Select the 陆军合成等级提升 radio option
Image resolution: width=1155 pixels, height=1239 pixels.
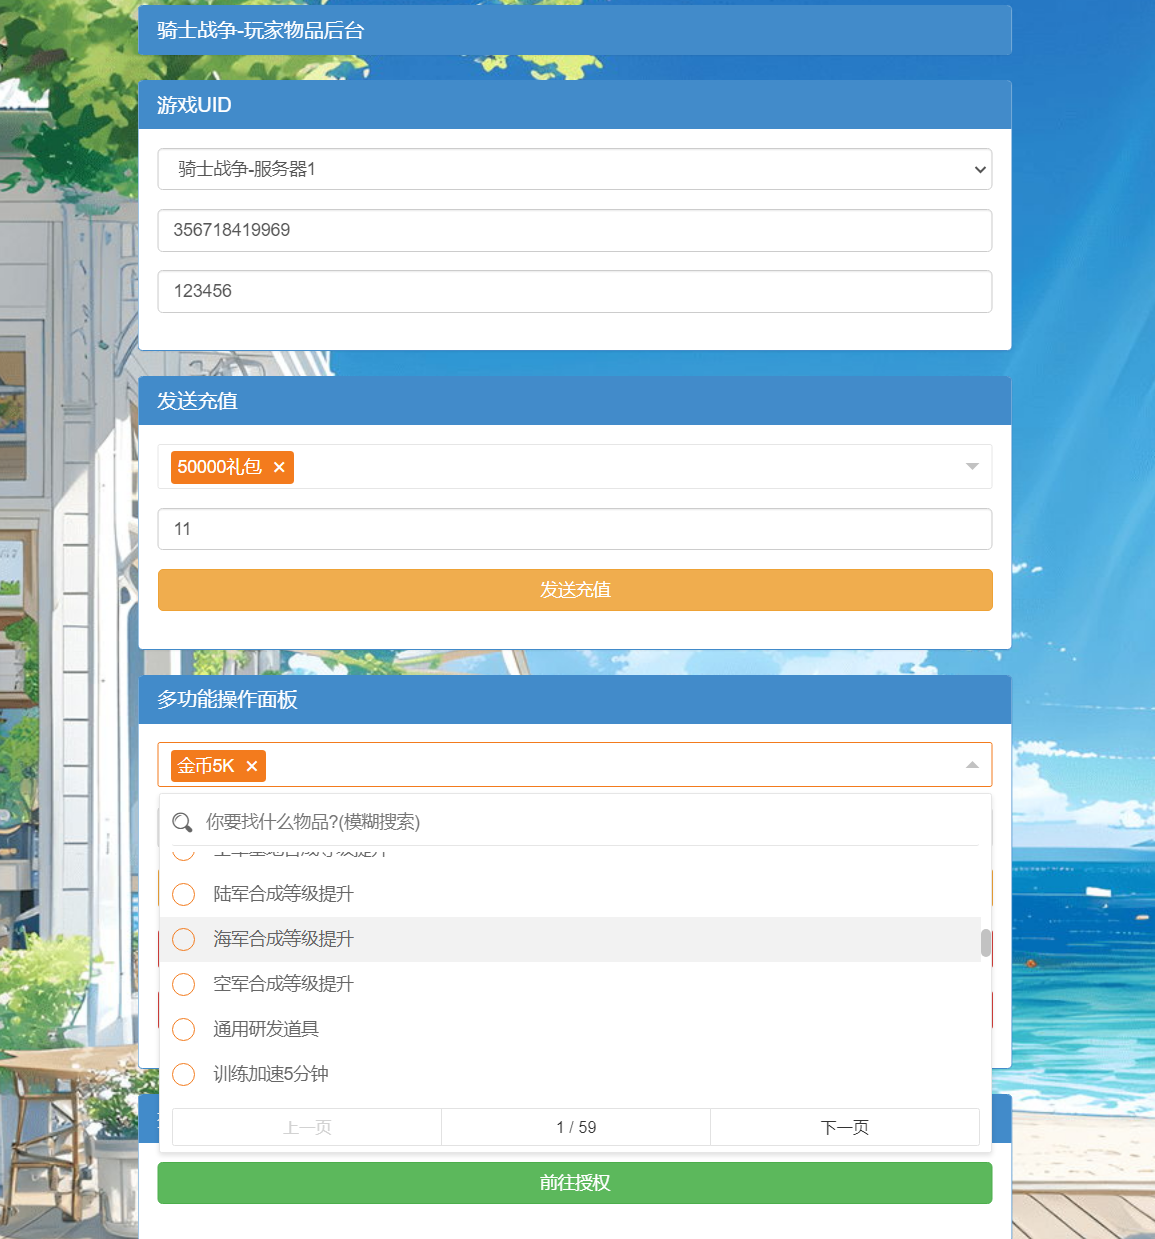point(184,894)
